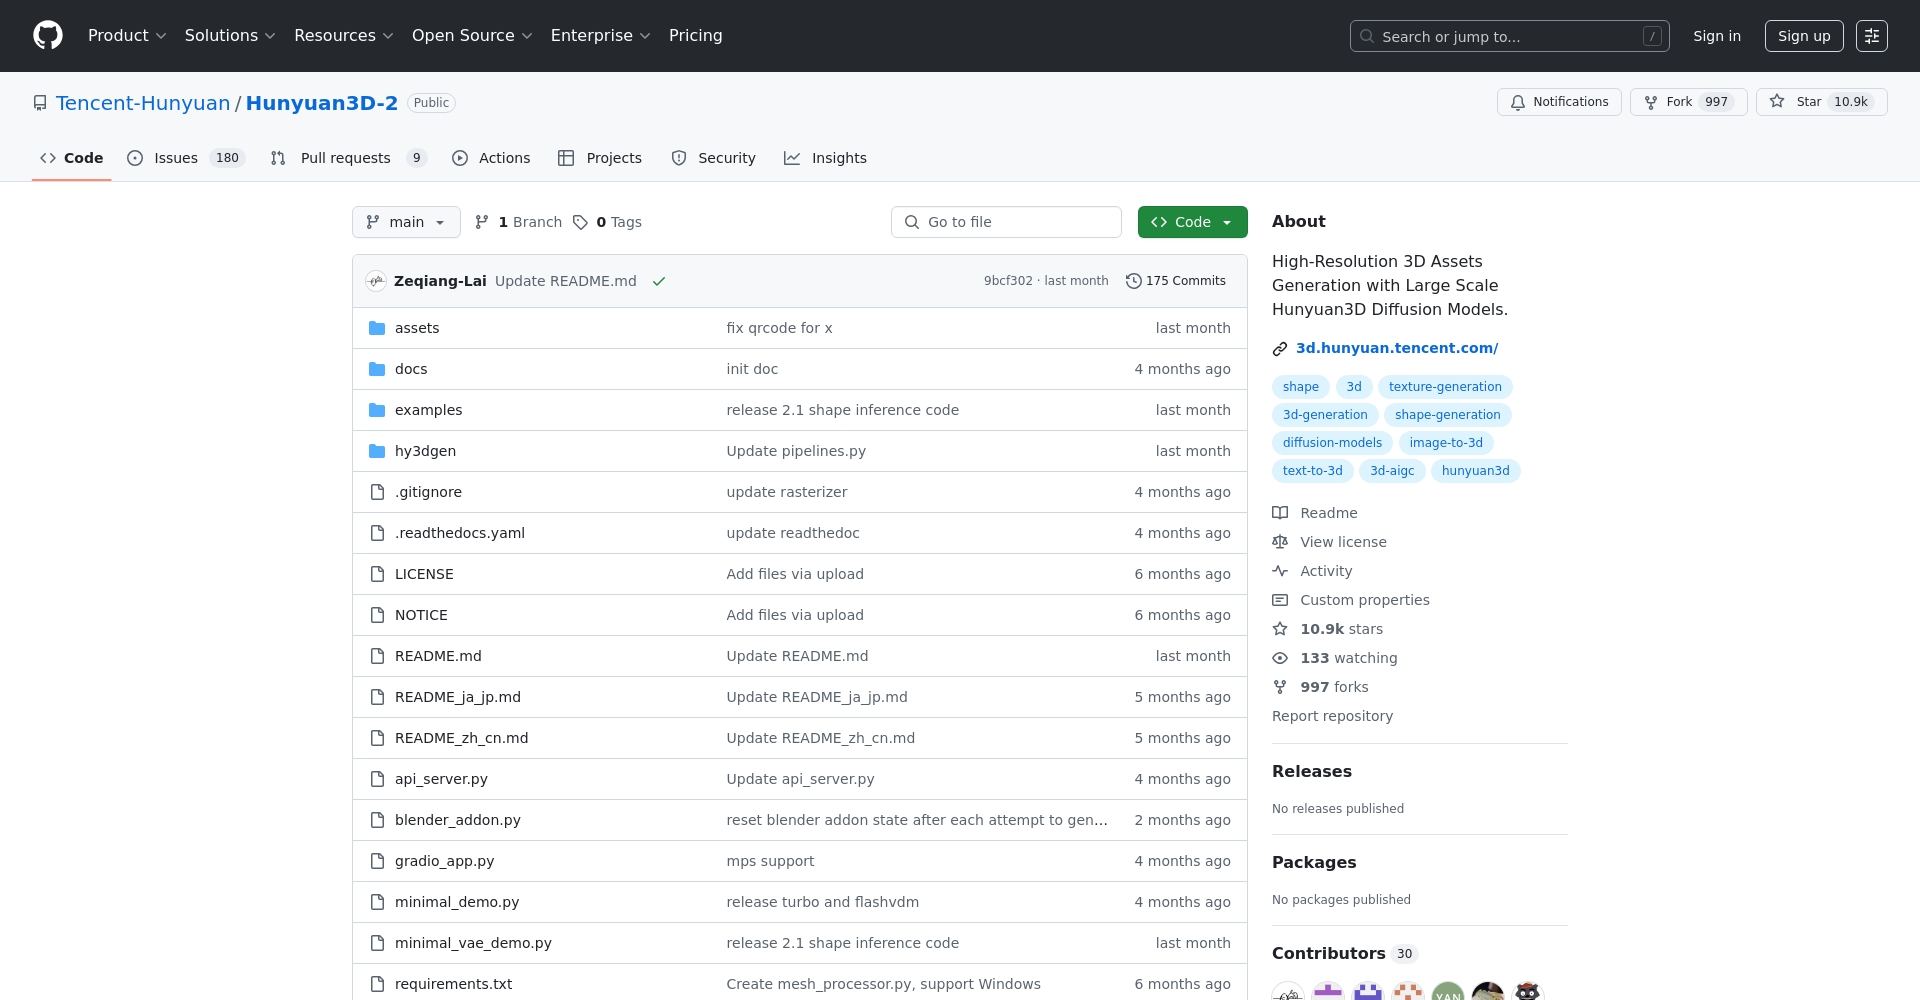This screenshot has width=1920, height=1000.
Task: Focus the Go to file search field
Action: (1006, 222)
